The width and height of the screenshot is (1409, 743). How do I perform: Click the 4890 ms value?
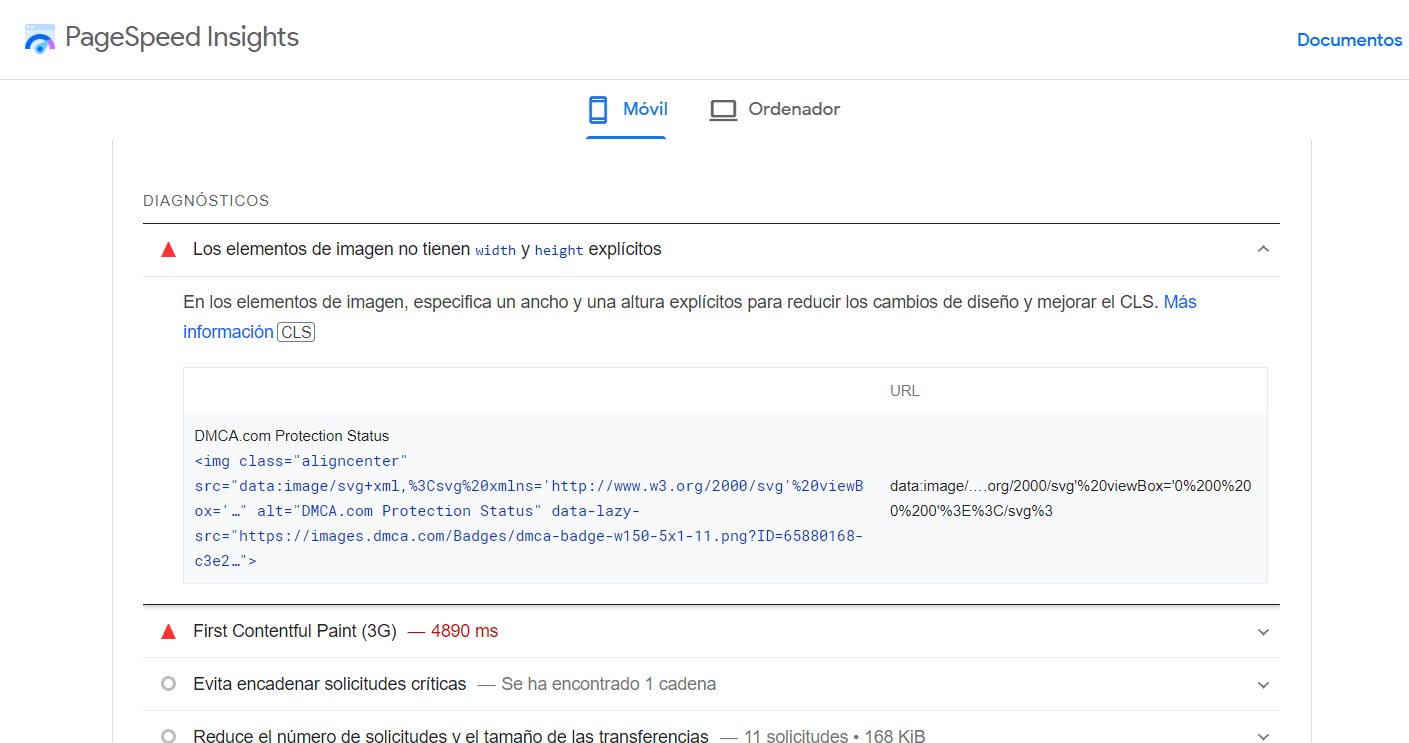[x=464, y=631]
